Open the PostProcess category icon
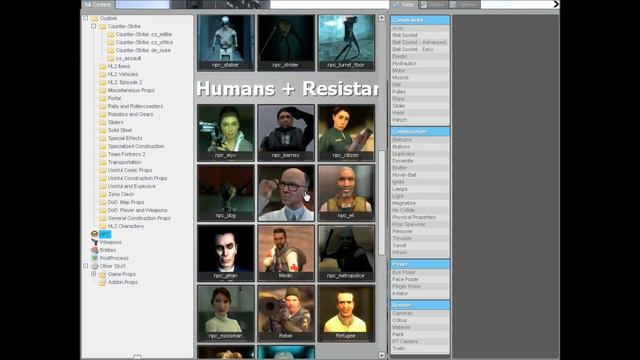Viewport: 640px width, 360px height. (x=95, y=258)
